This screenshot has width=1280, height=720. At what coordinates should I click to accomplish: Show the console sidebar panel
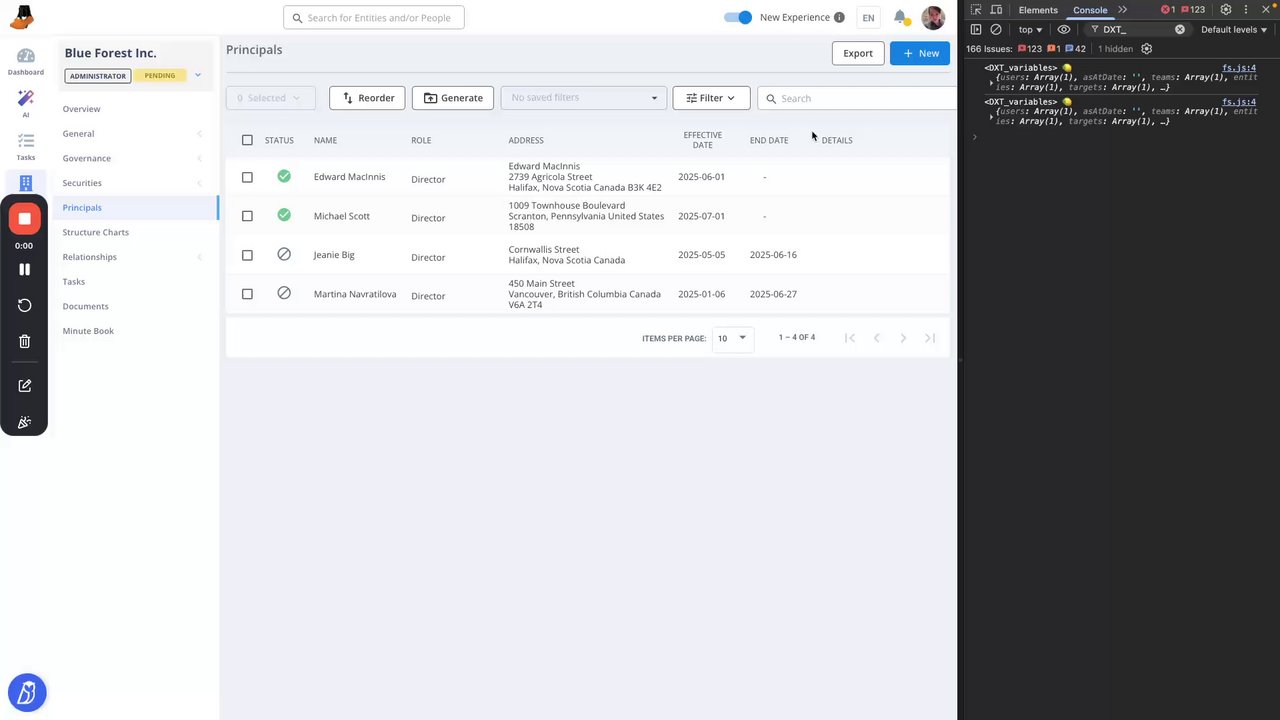[976, 30]
